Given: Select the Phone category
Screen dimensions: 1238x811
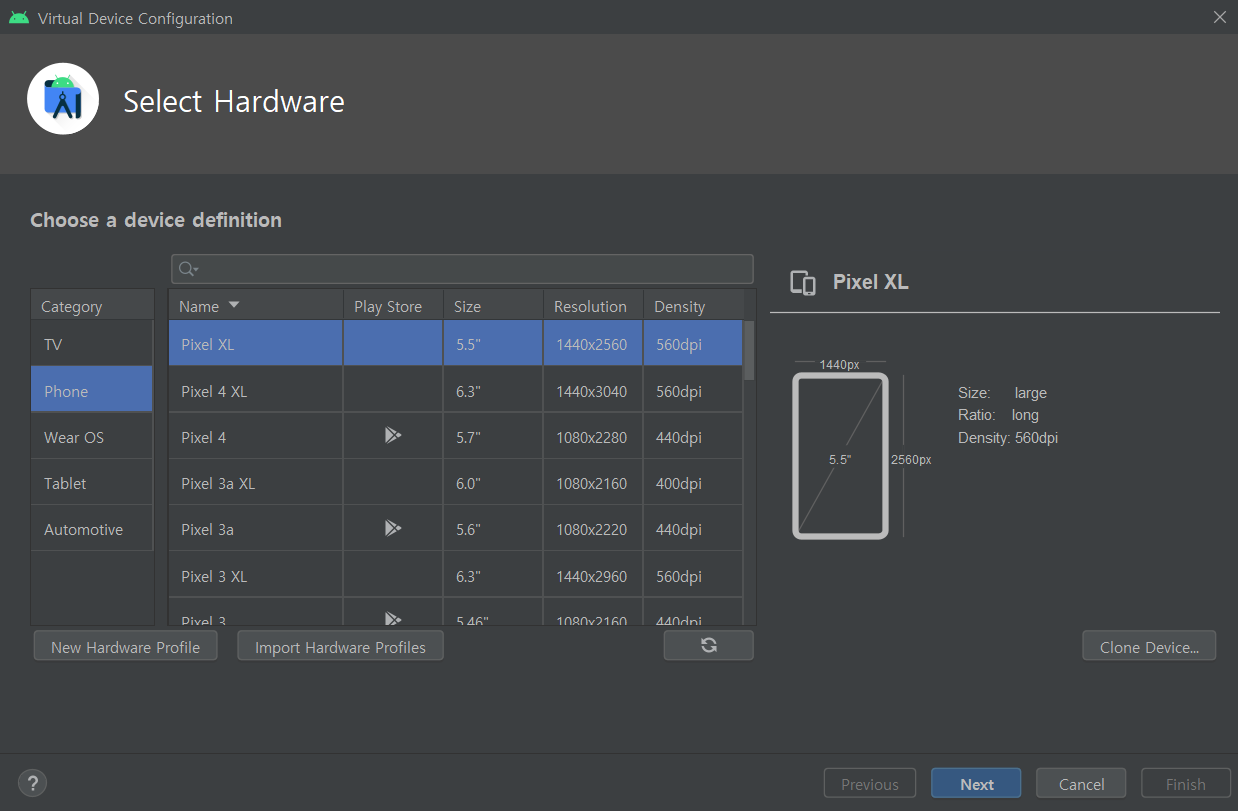Looking at the screenshot, I should 92,391.
